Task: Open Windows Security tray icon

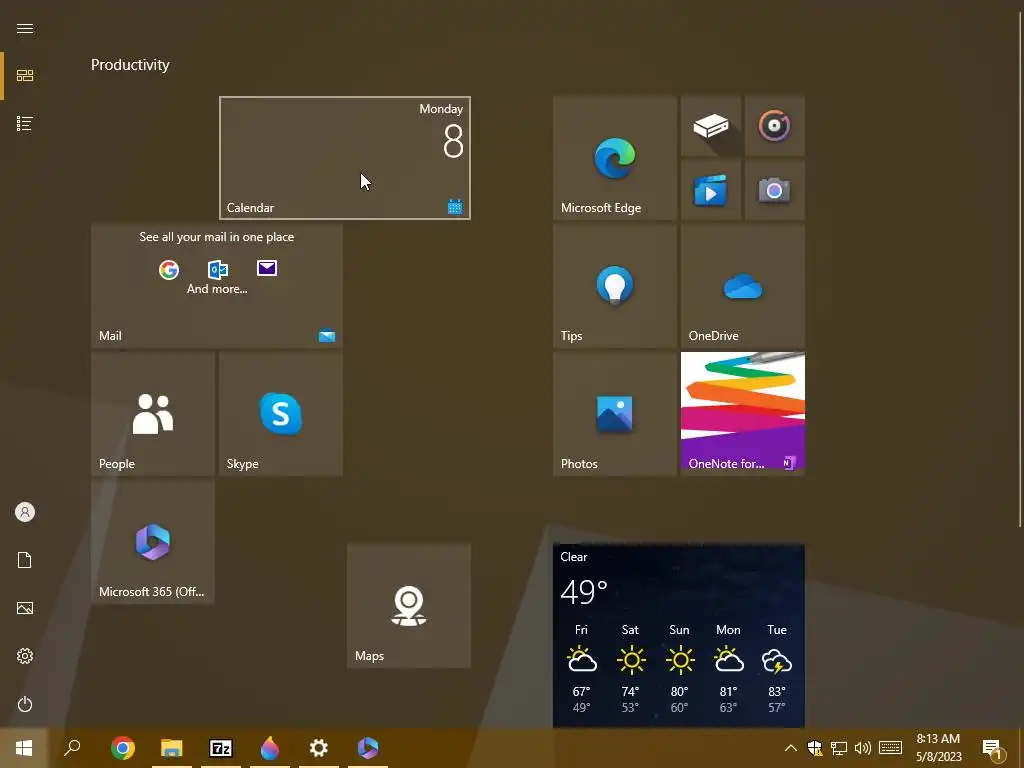Action: tap(814, 748)
